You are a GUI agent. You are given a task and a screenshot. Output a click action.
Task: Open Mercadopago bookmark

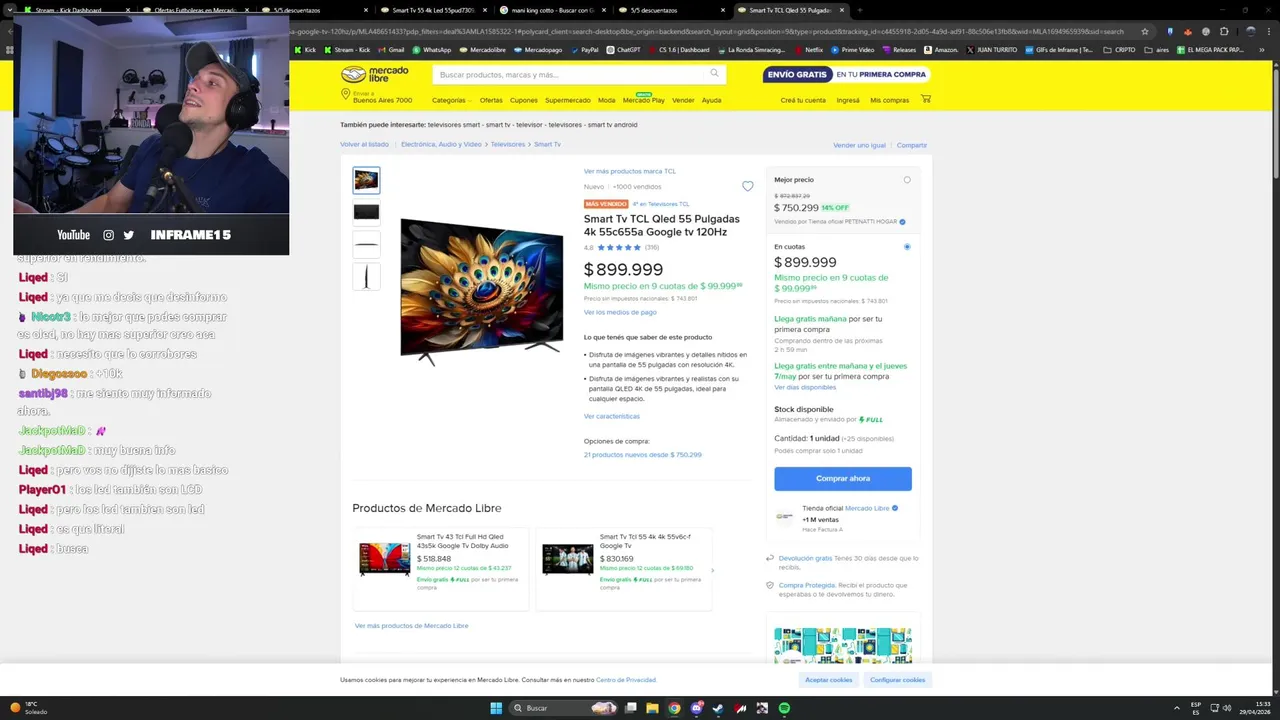(x=537, y=49)
